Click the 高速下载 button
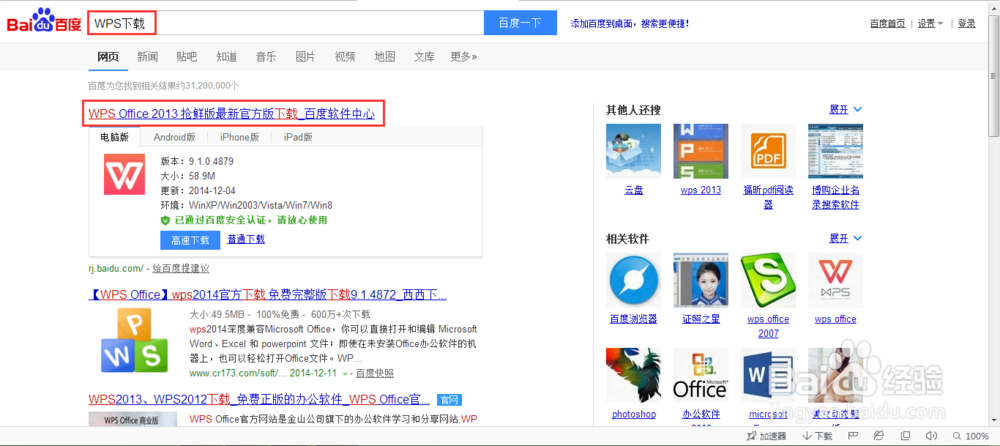Screen dimensions: 1000x446 coord(190,240)
